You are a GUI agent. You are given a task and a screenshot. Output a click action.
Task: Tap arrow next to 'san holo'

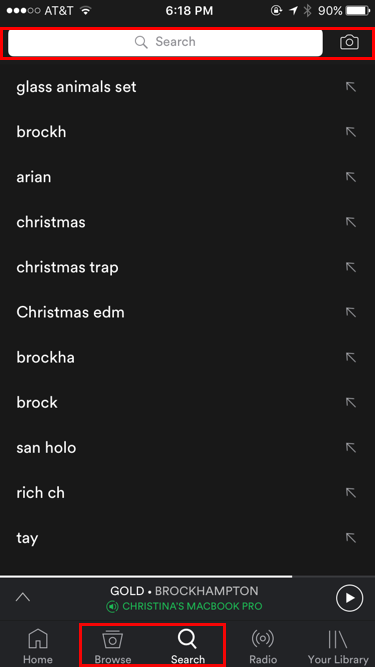coord(350,448)
